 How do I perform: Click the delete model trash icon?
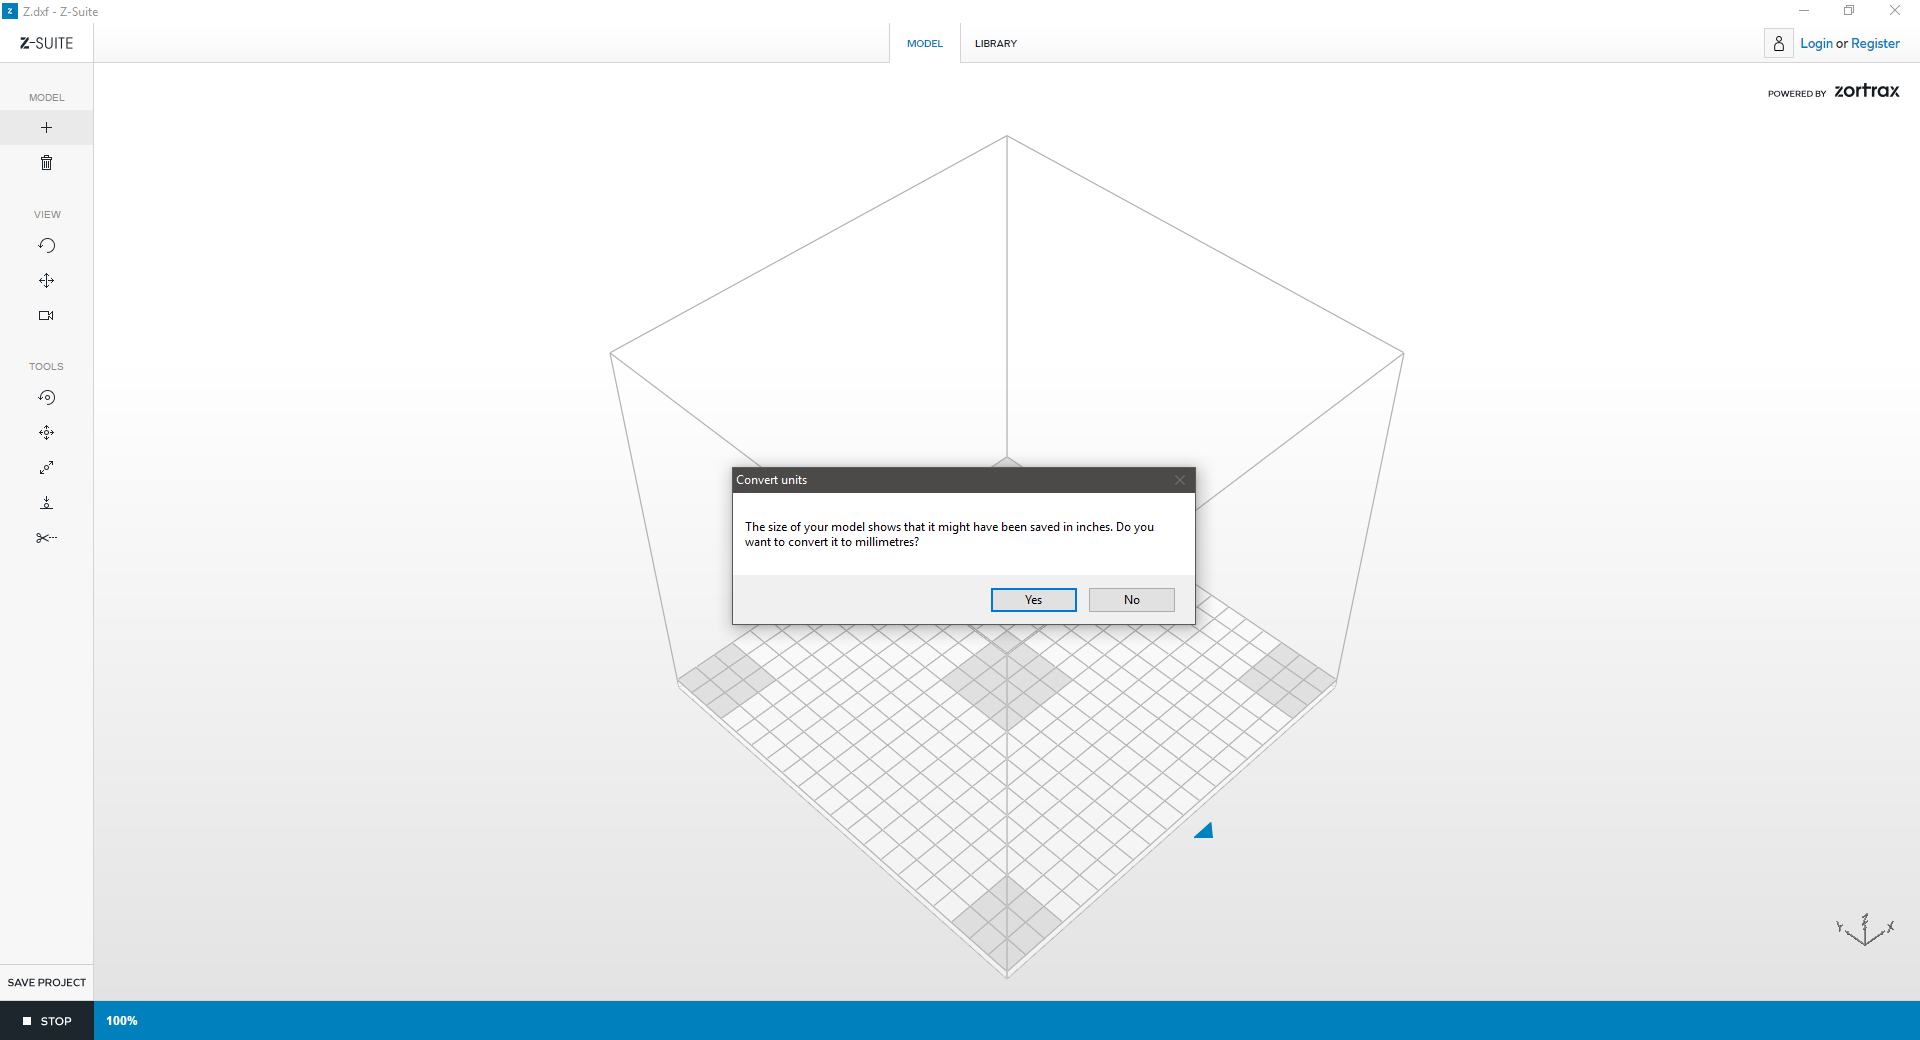point(46,163)
